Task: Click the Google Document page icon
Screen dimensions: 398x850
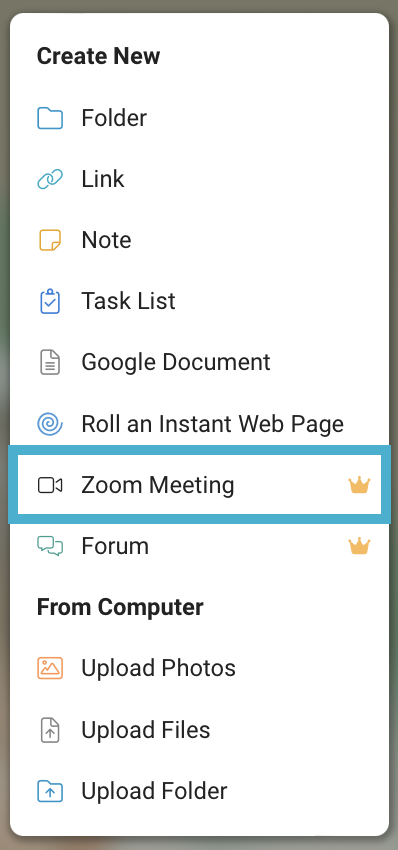Action: pyautogui.click(x=50, y=362)
